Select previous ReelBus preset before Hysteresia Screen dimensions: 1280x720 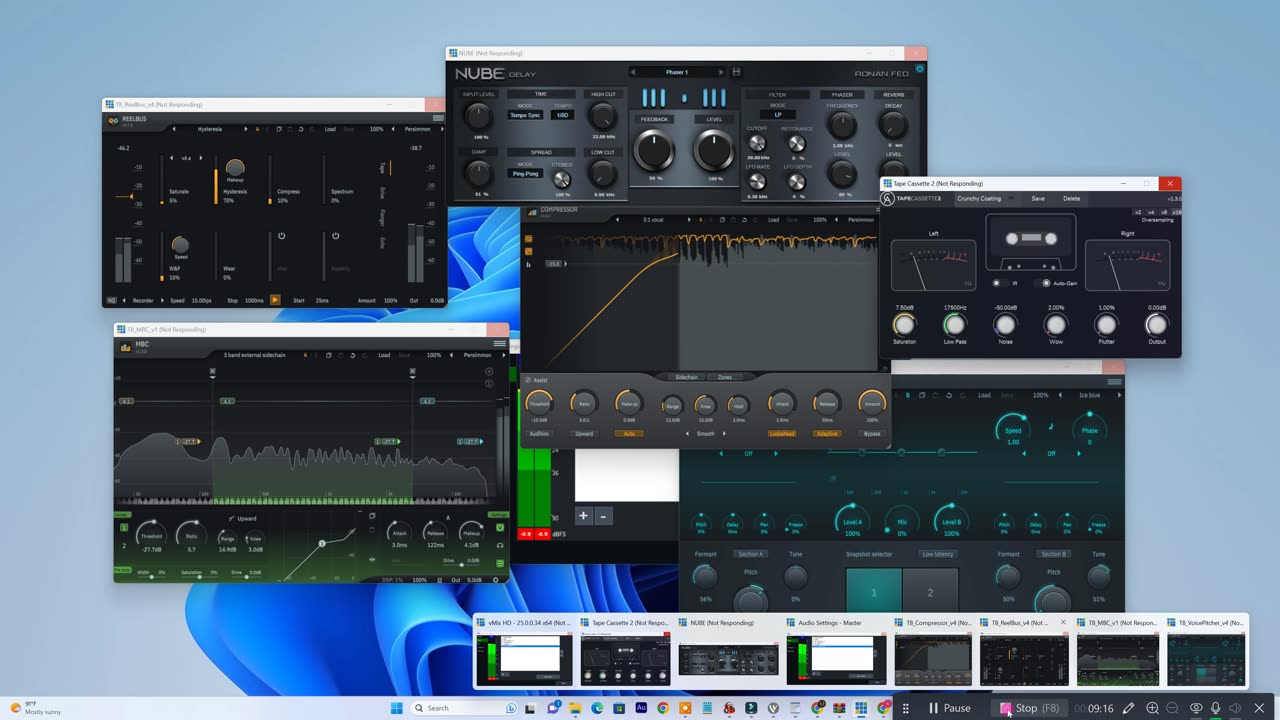tap(174, 129)
